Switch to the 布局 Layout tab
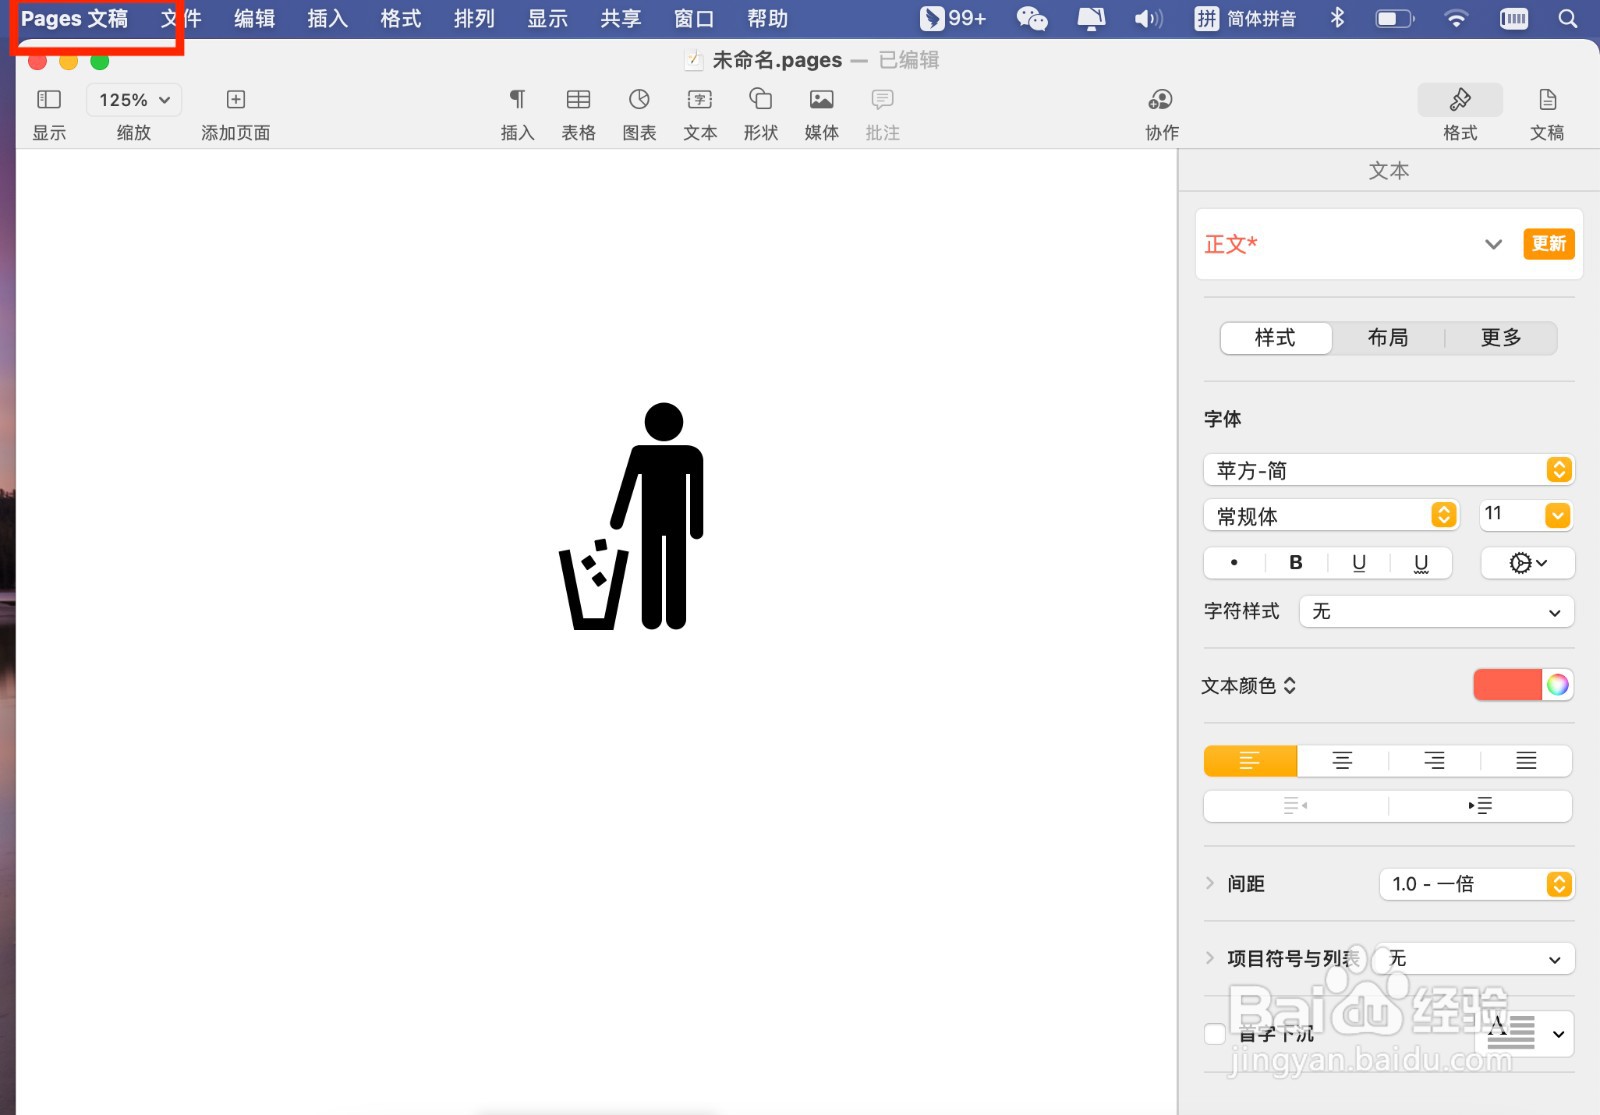This screenshot has width=1600, height=1115. tap(1388, 338)
